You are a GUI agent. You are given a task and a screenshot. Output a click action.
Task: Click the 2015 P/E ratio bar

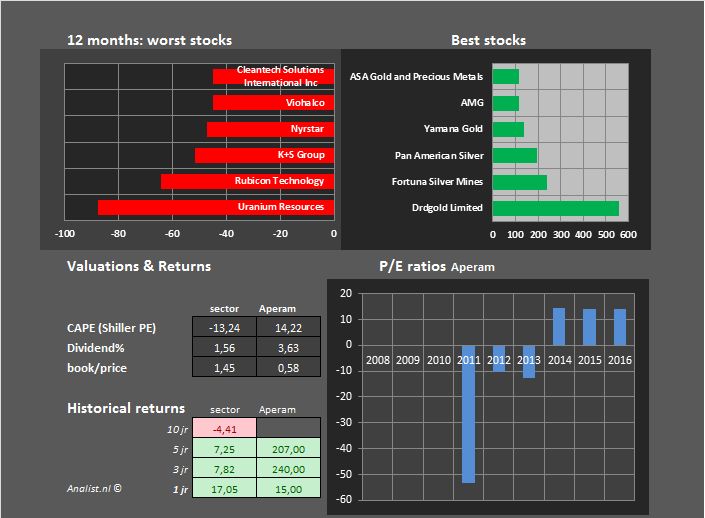click(x=589, y=327)
